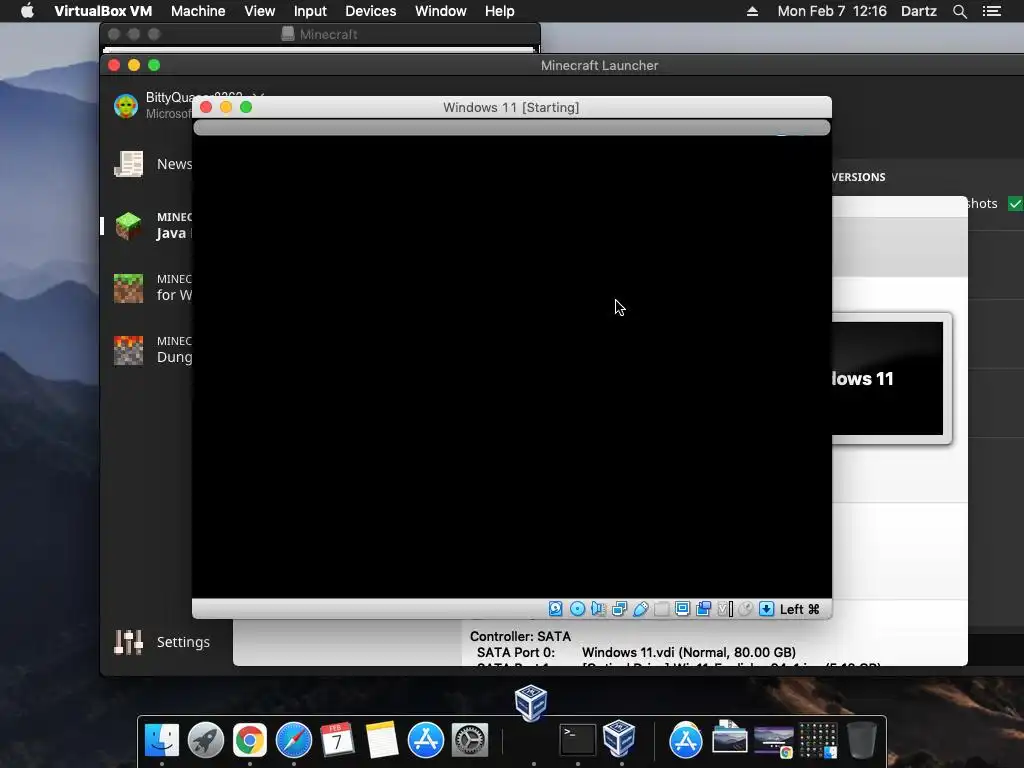The width and height of the screenshot is (1024, 768).
Task: Click the eject icon in menu bar
Action: point(752,11)
